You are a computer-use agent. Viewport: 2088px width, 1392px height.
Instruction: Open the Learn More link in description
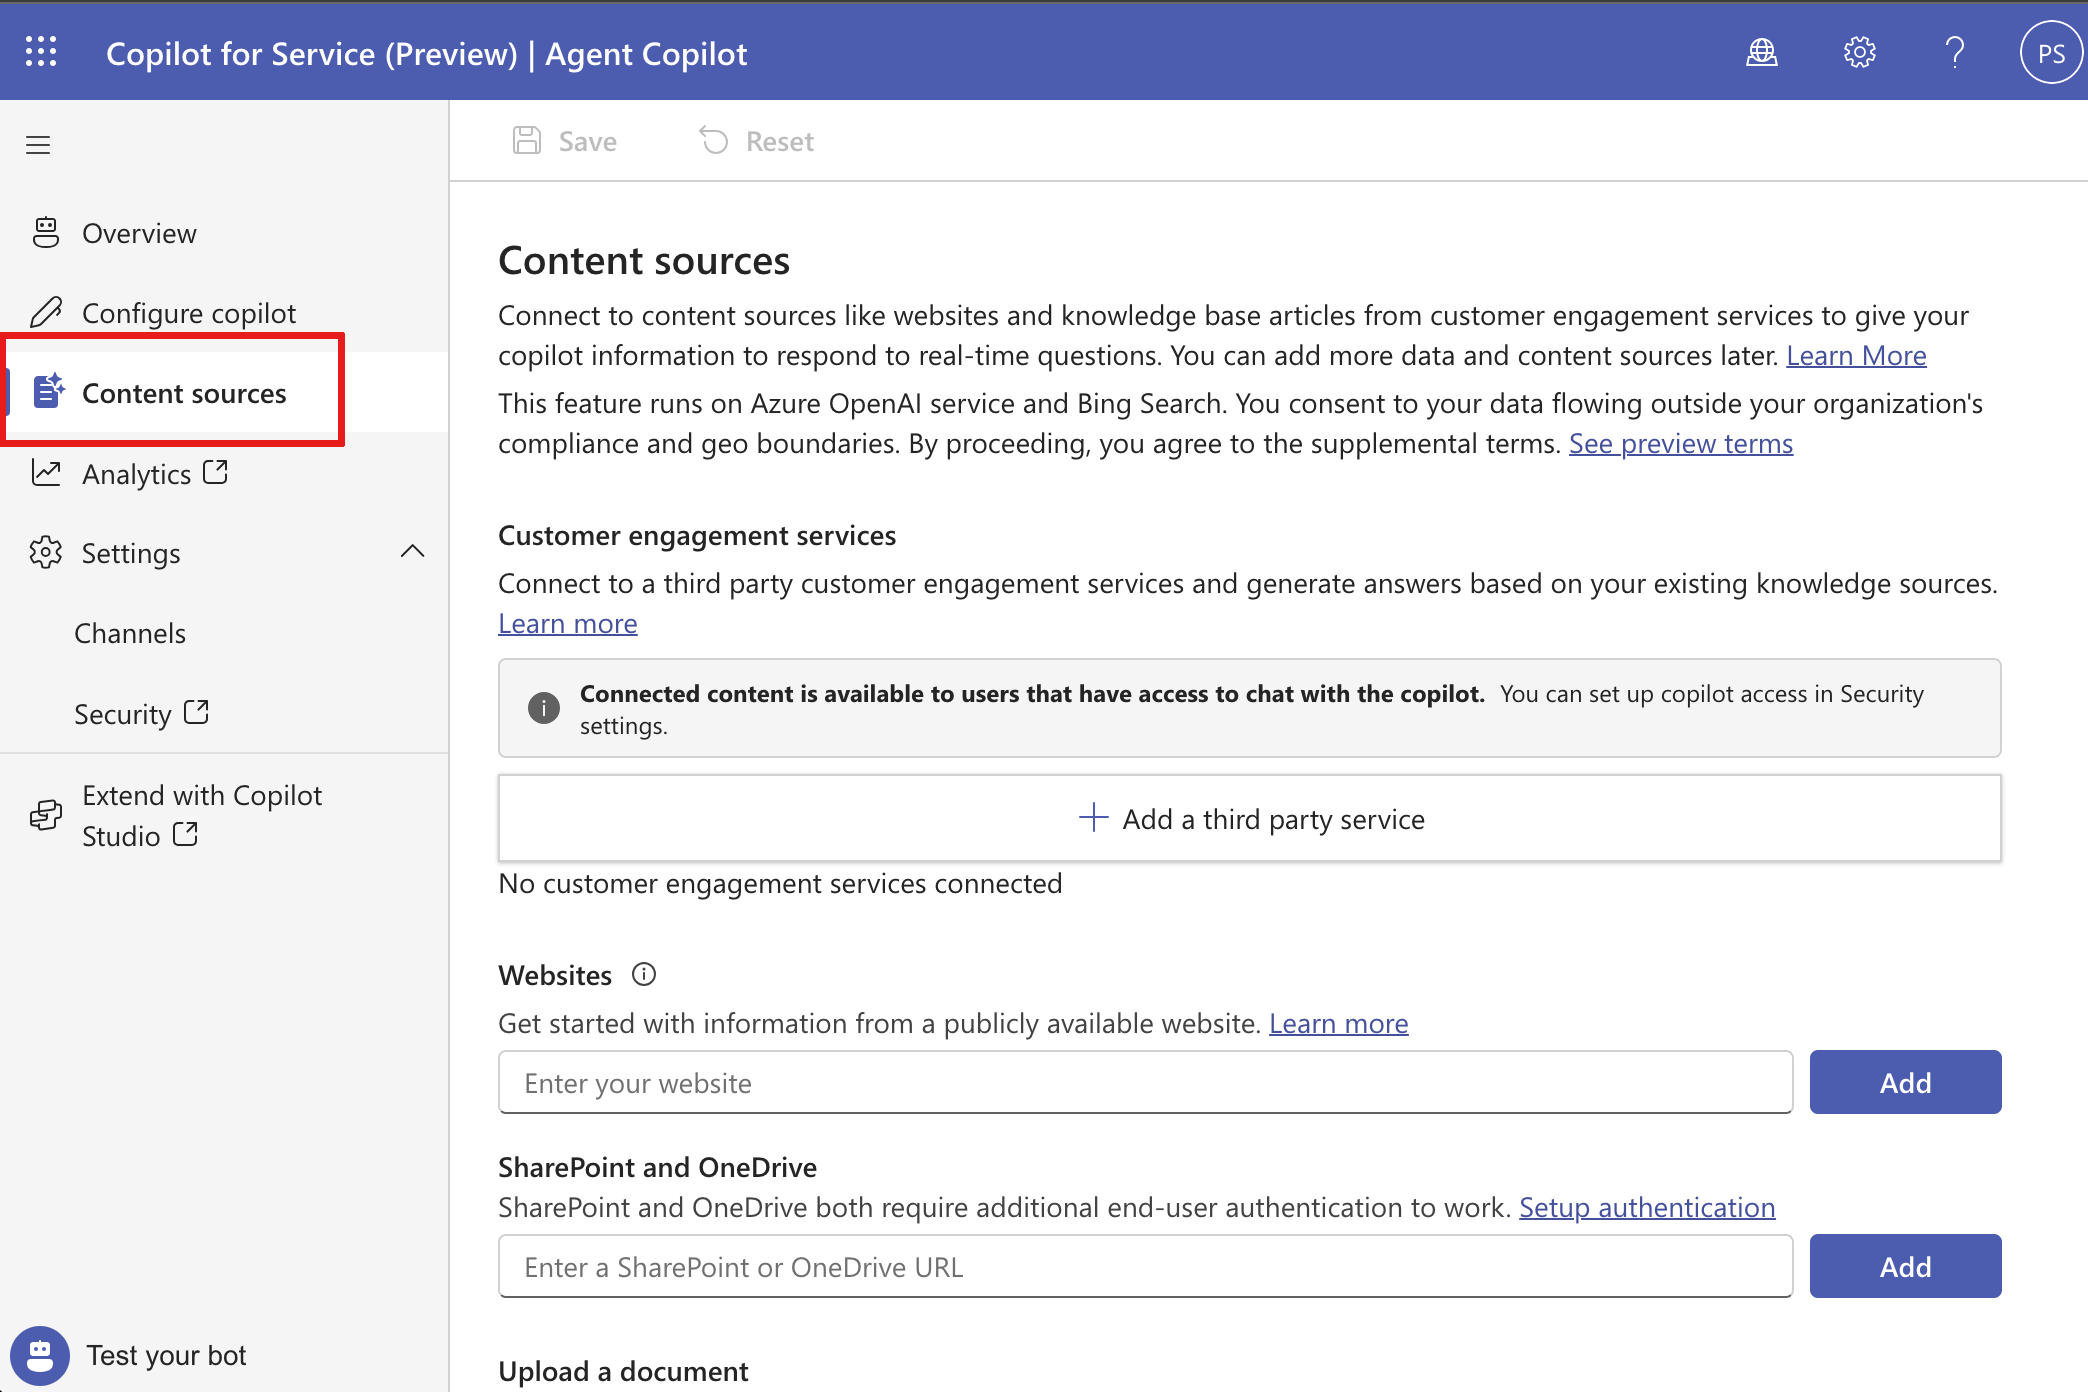[1856, 355]
